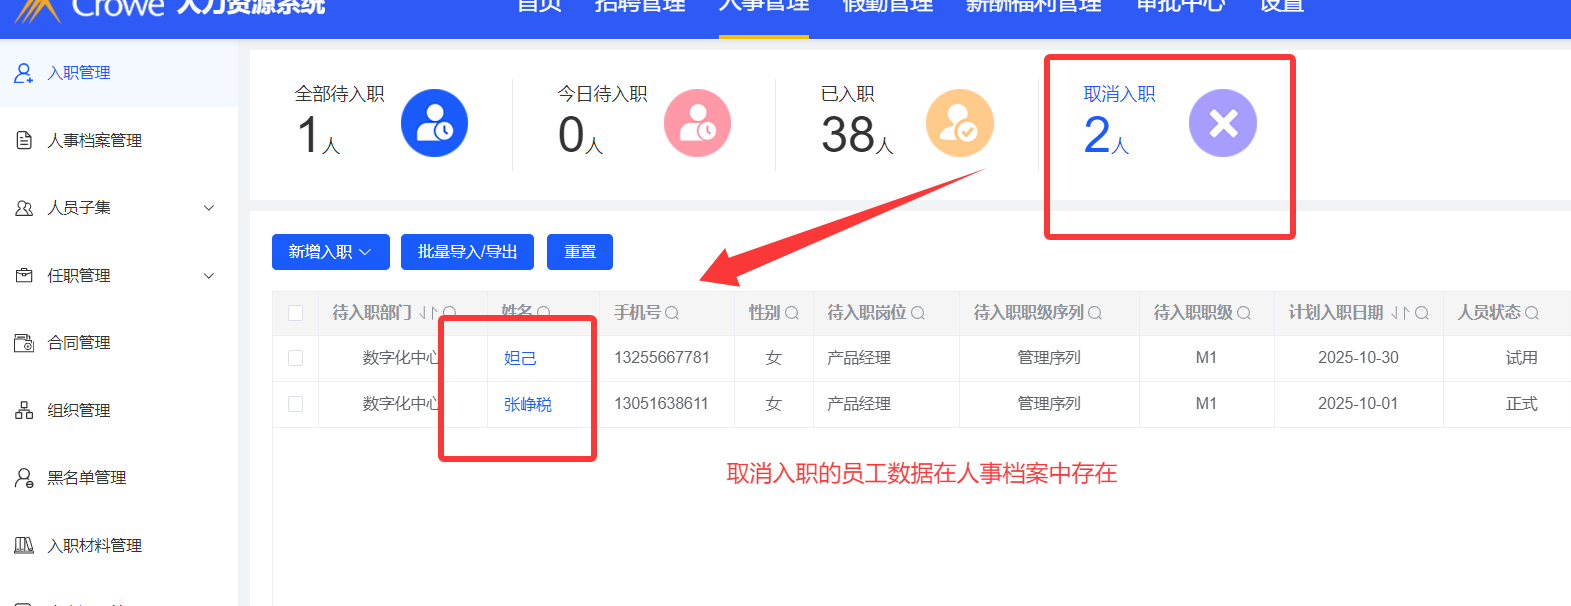Click the 黑名单管理 person icon
Viewport: 1571px width, 606px height.
click(24, 478)
